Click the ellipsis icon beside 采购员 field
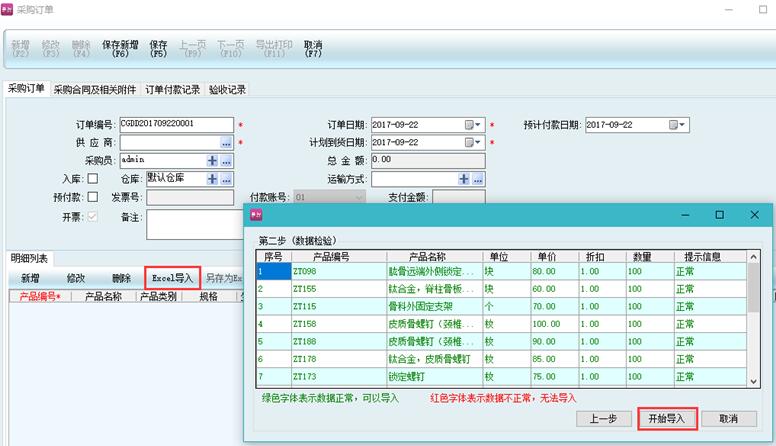 [x=226, y=160]
